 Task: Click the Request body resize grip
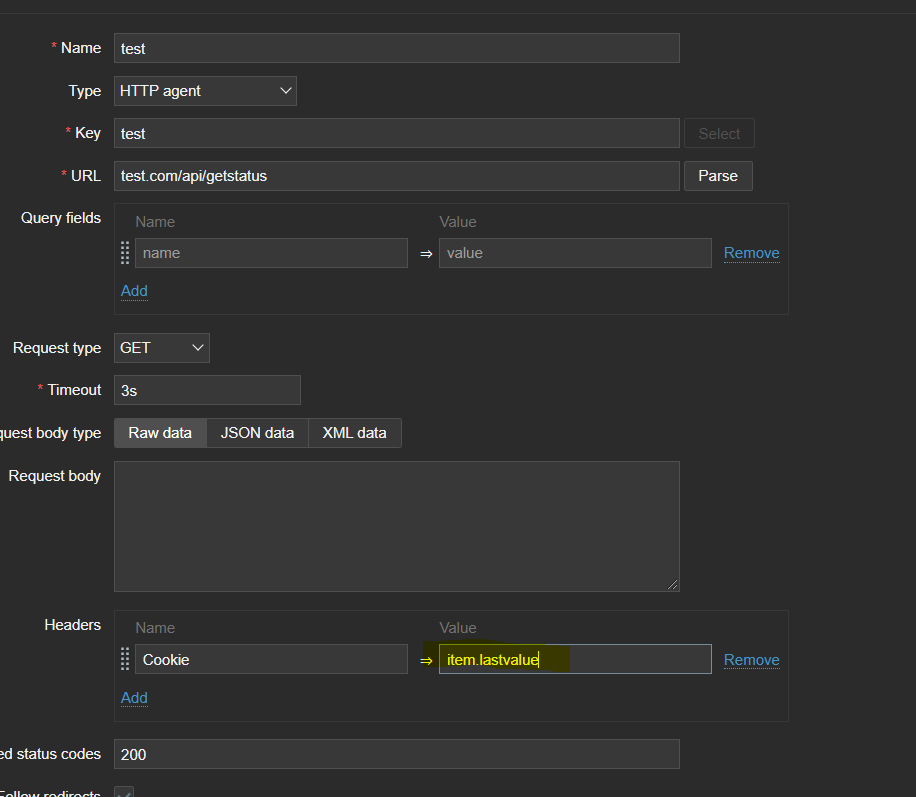point(673,584)
